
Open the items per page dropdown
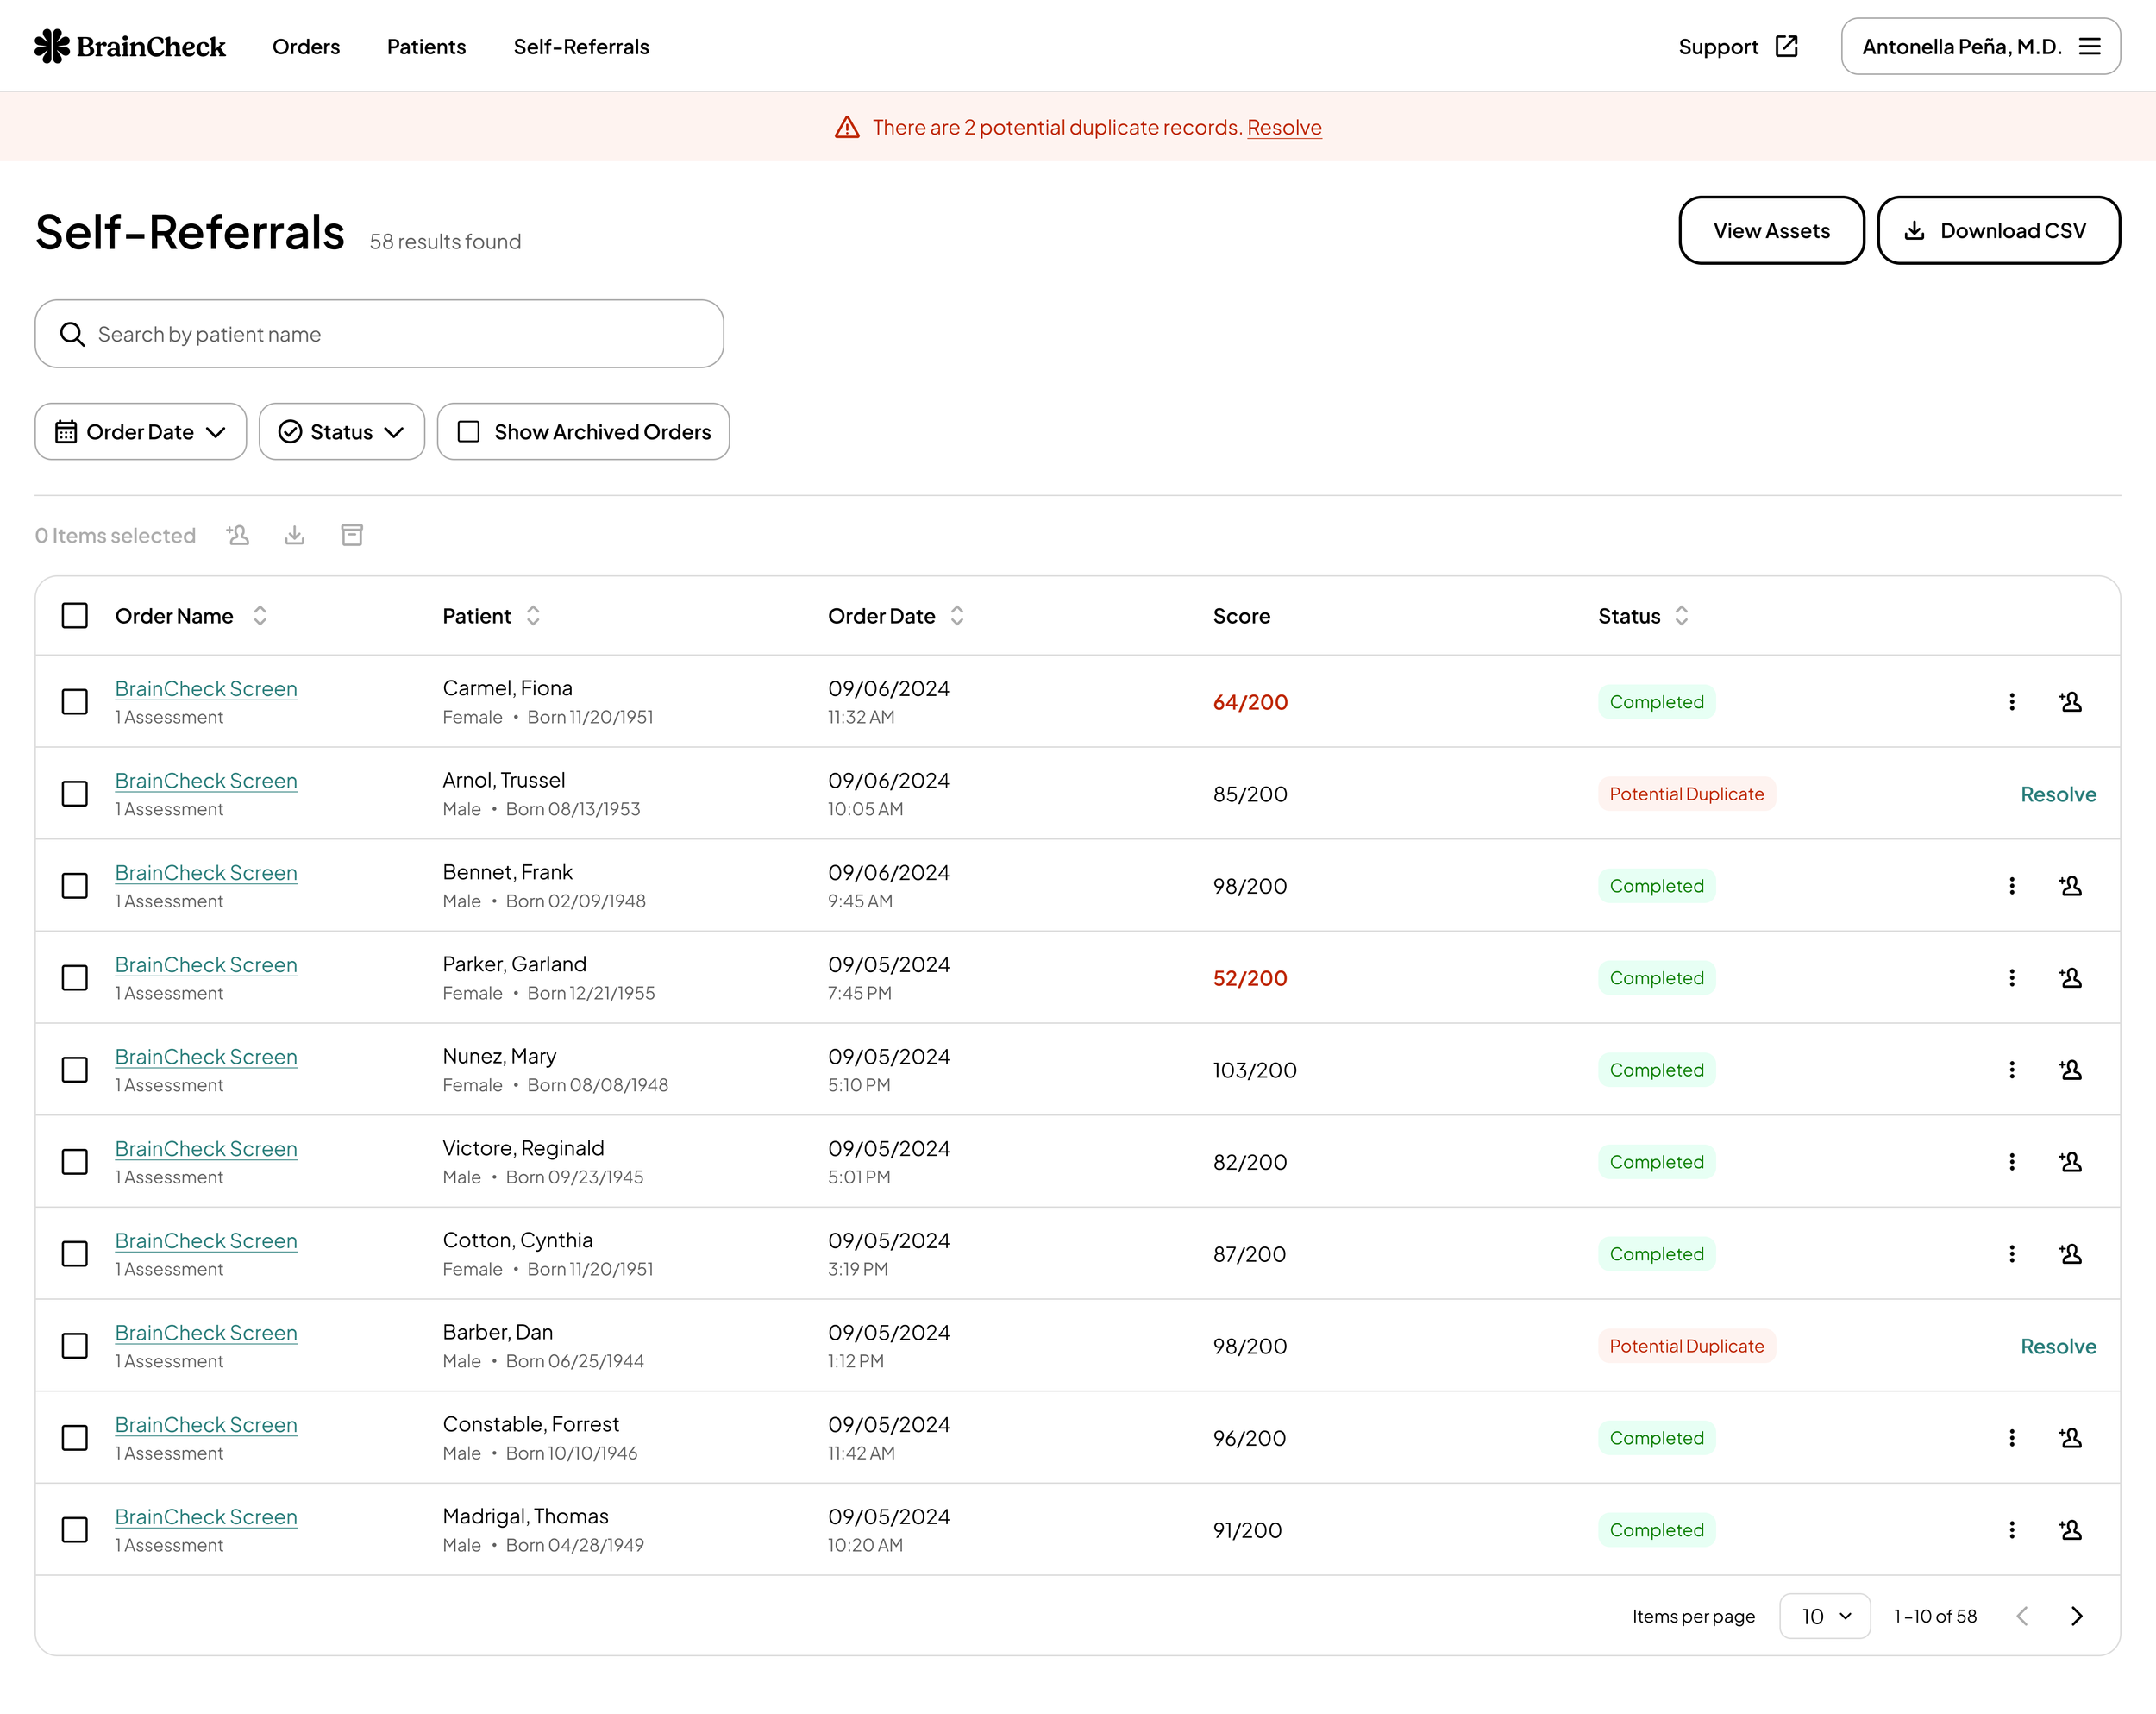pyautogui.click(x=1824, y=1616)
